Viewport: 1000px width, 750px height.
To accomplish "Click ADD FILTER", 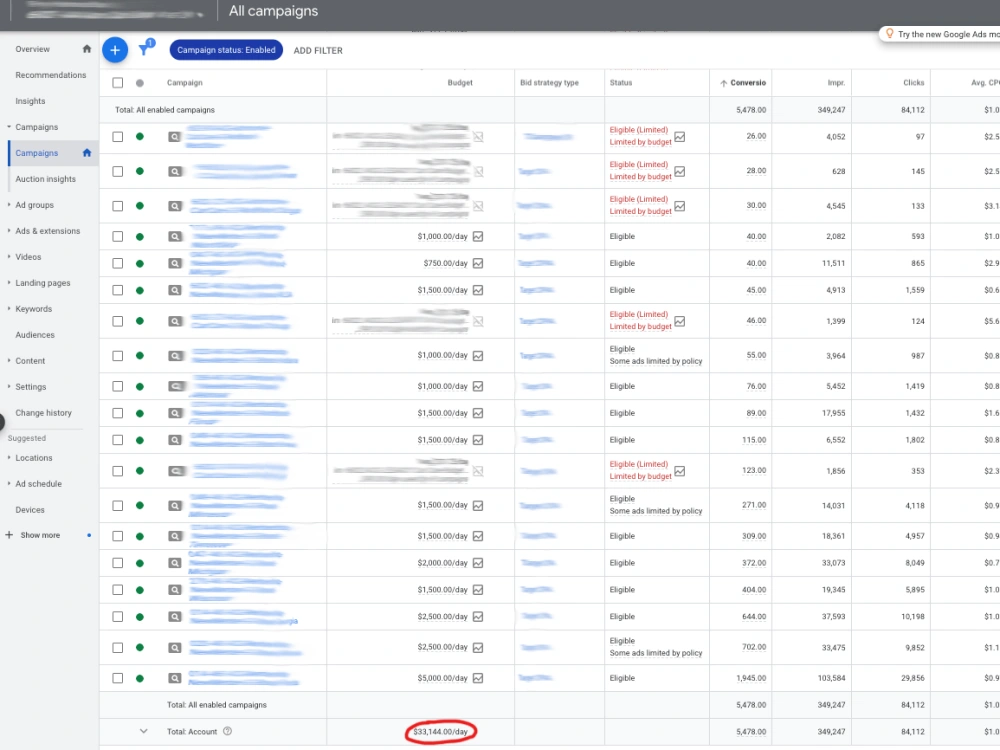I will (x=318, y=50).
